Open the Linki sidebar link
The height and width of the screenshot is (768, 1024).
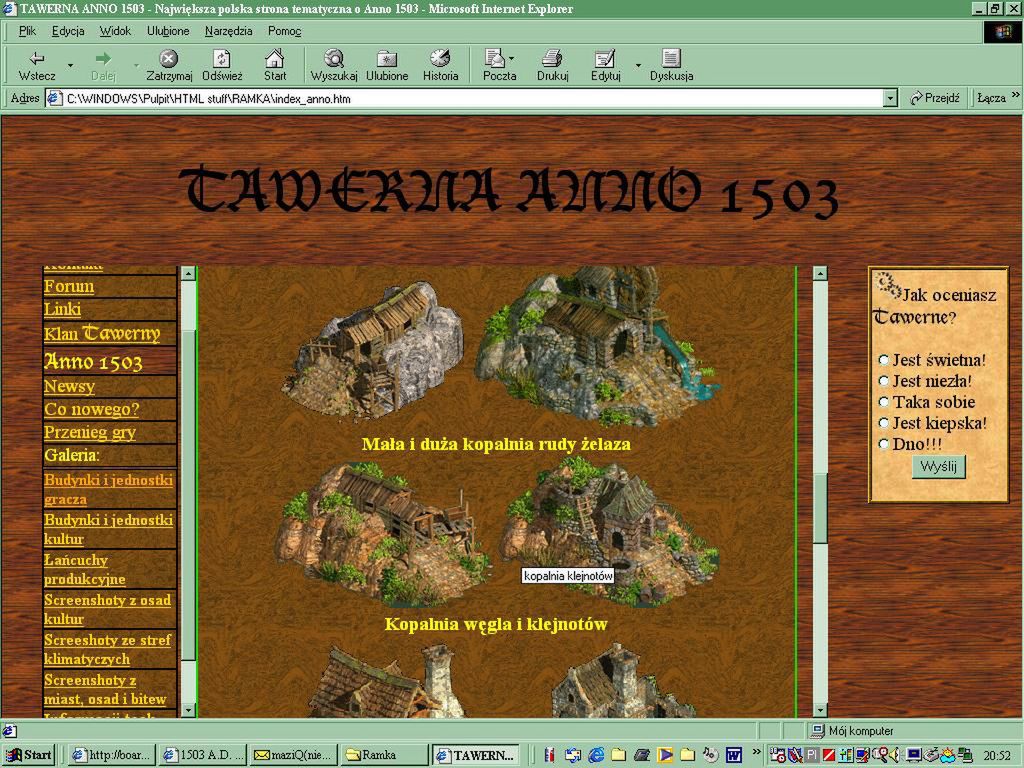coord(62,309)
